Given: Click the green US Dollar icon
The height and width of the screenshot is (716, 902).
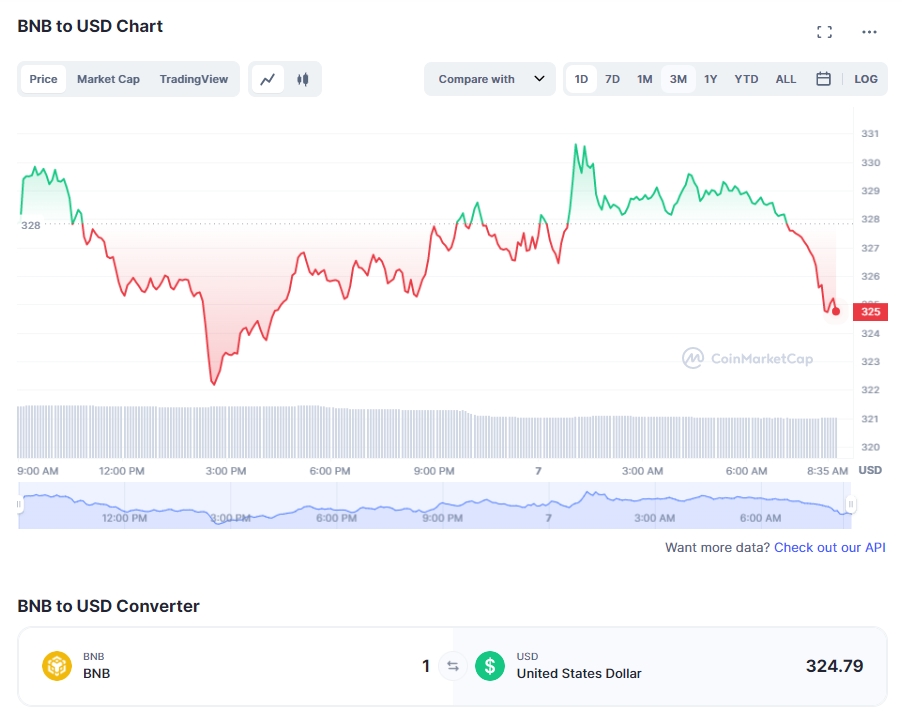Looking at the screenshot, I should [490, 666].
